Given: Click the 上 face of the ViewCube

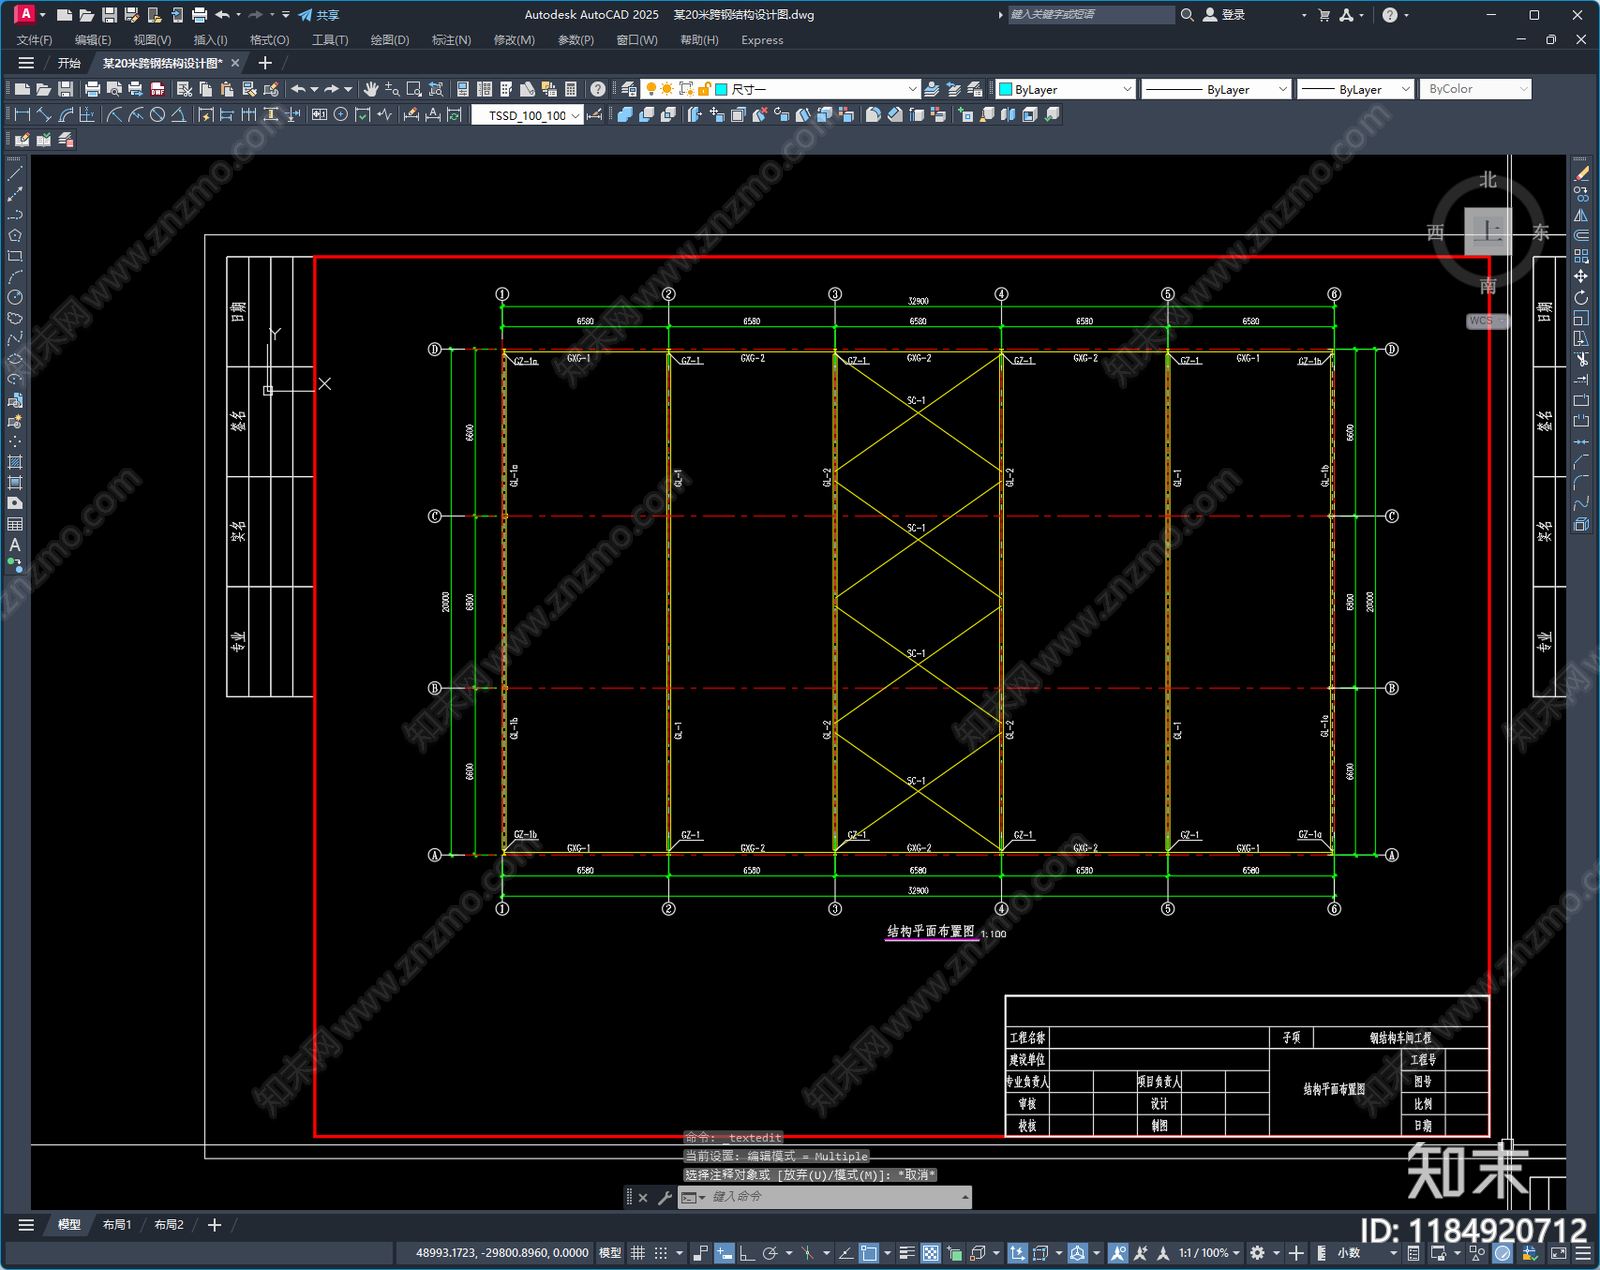Looking at the screenshot, I should pyautogui.click(x=1488, y=232).
